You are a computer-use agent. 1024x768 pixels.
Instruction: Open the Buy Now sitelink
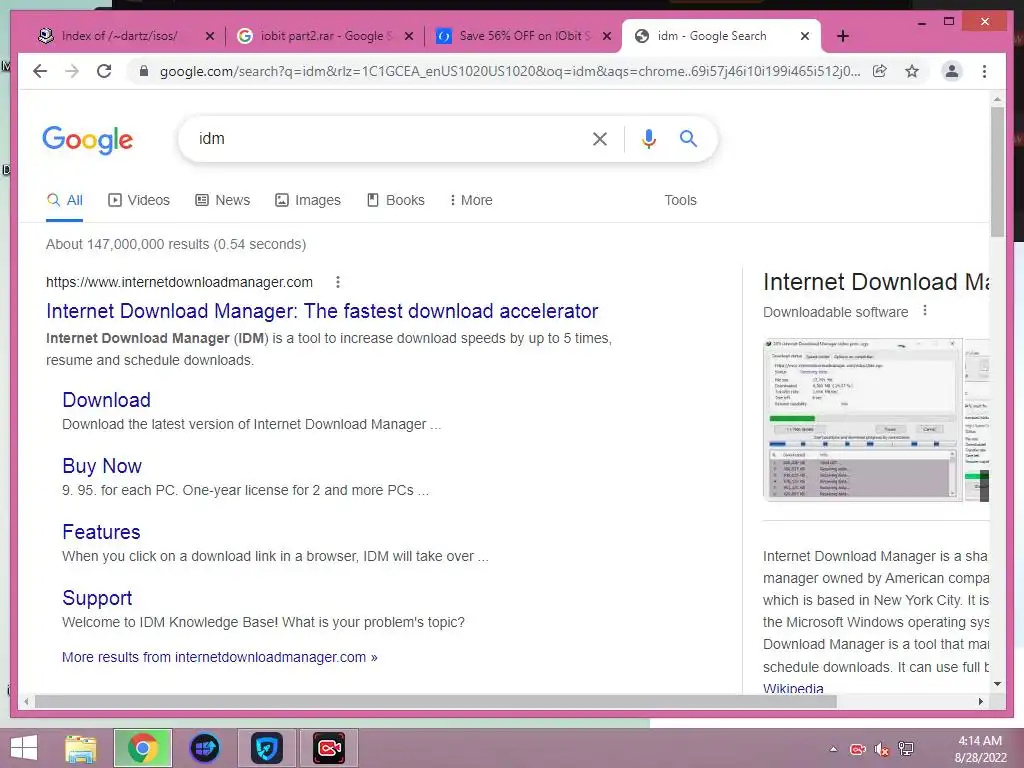[x=102, y=466]
